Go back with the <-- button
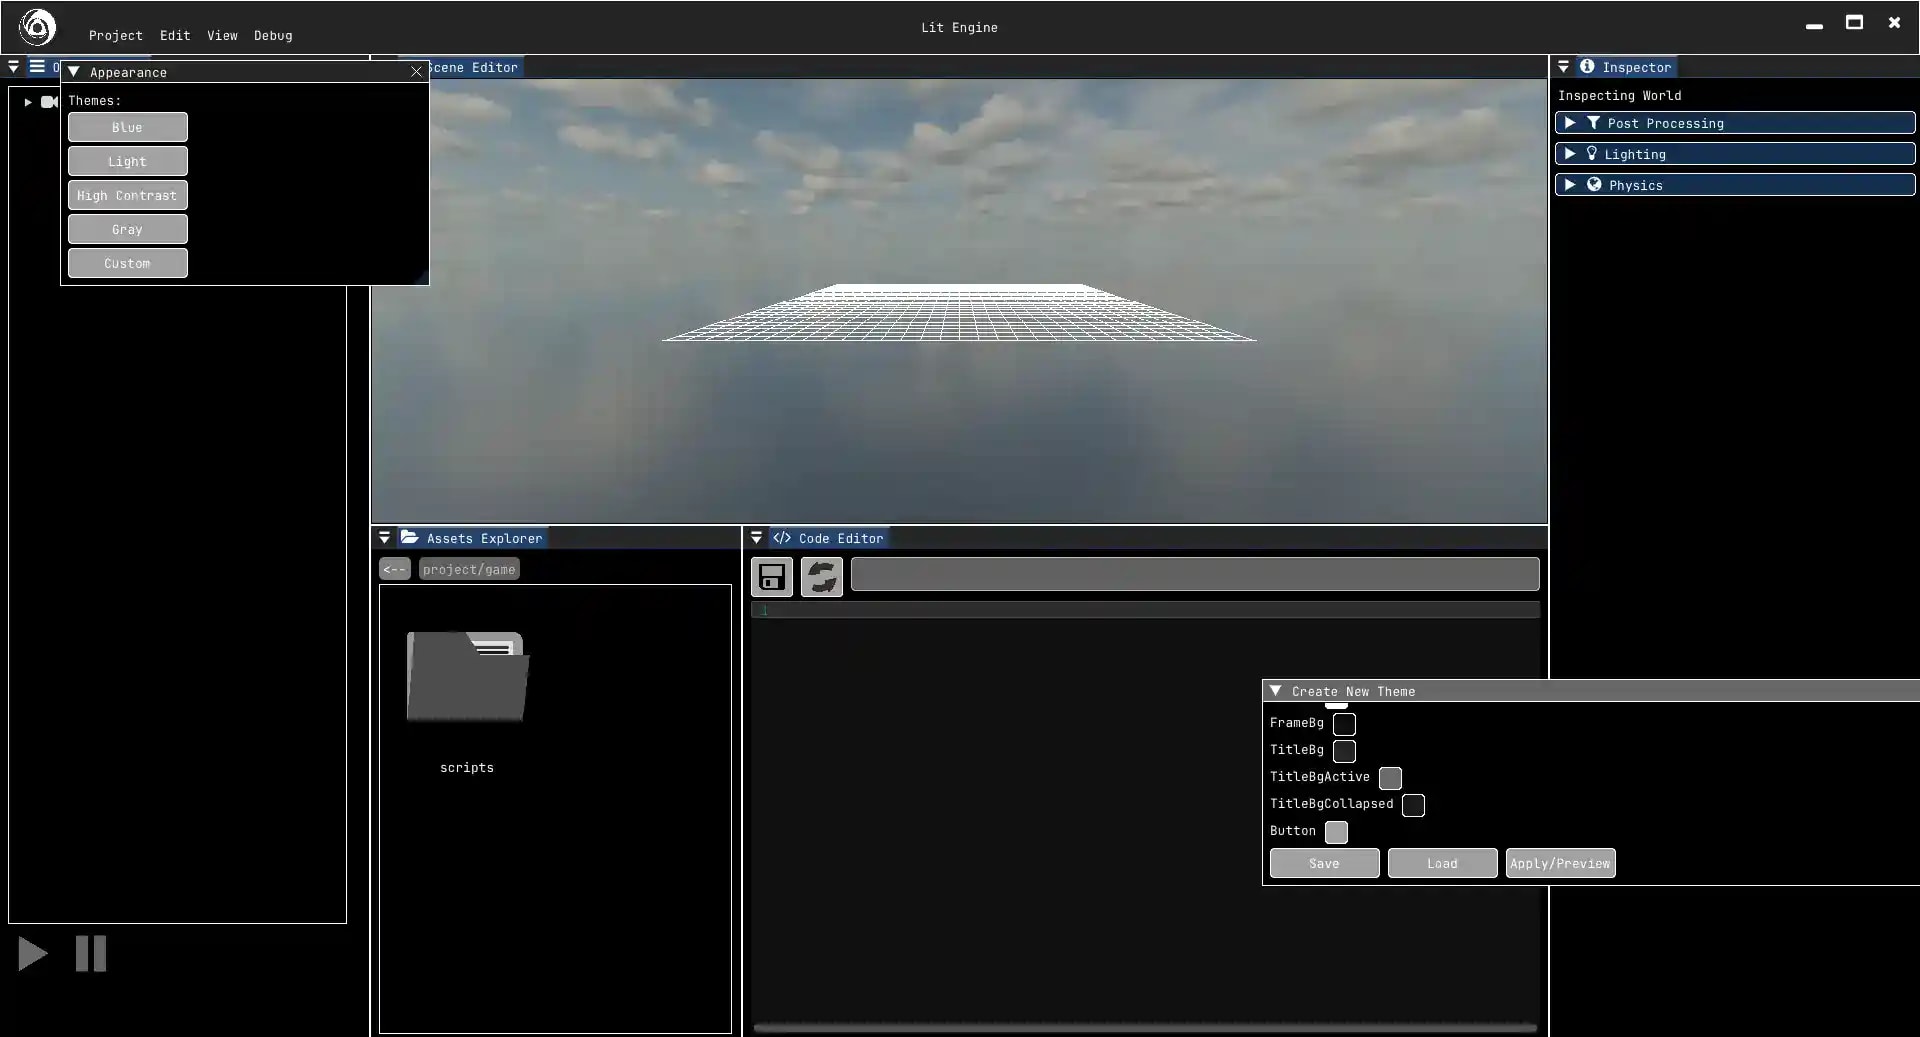This screenshot has width=1920, height=1037. pos(395,569)
